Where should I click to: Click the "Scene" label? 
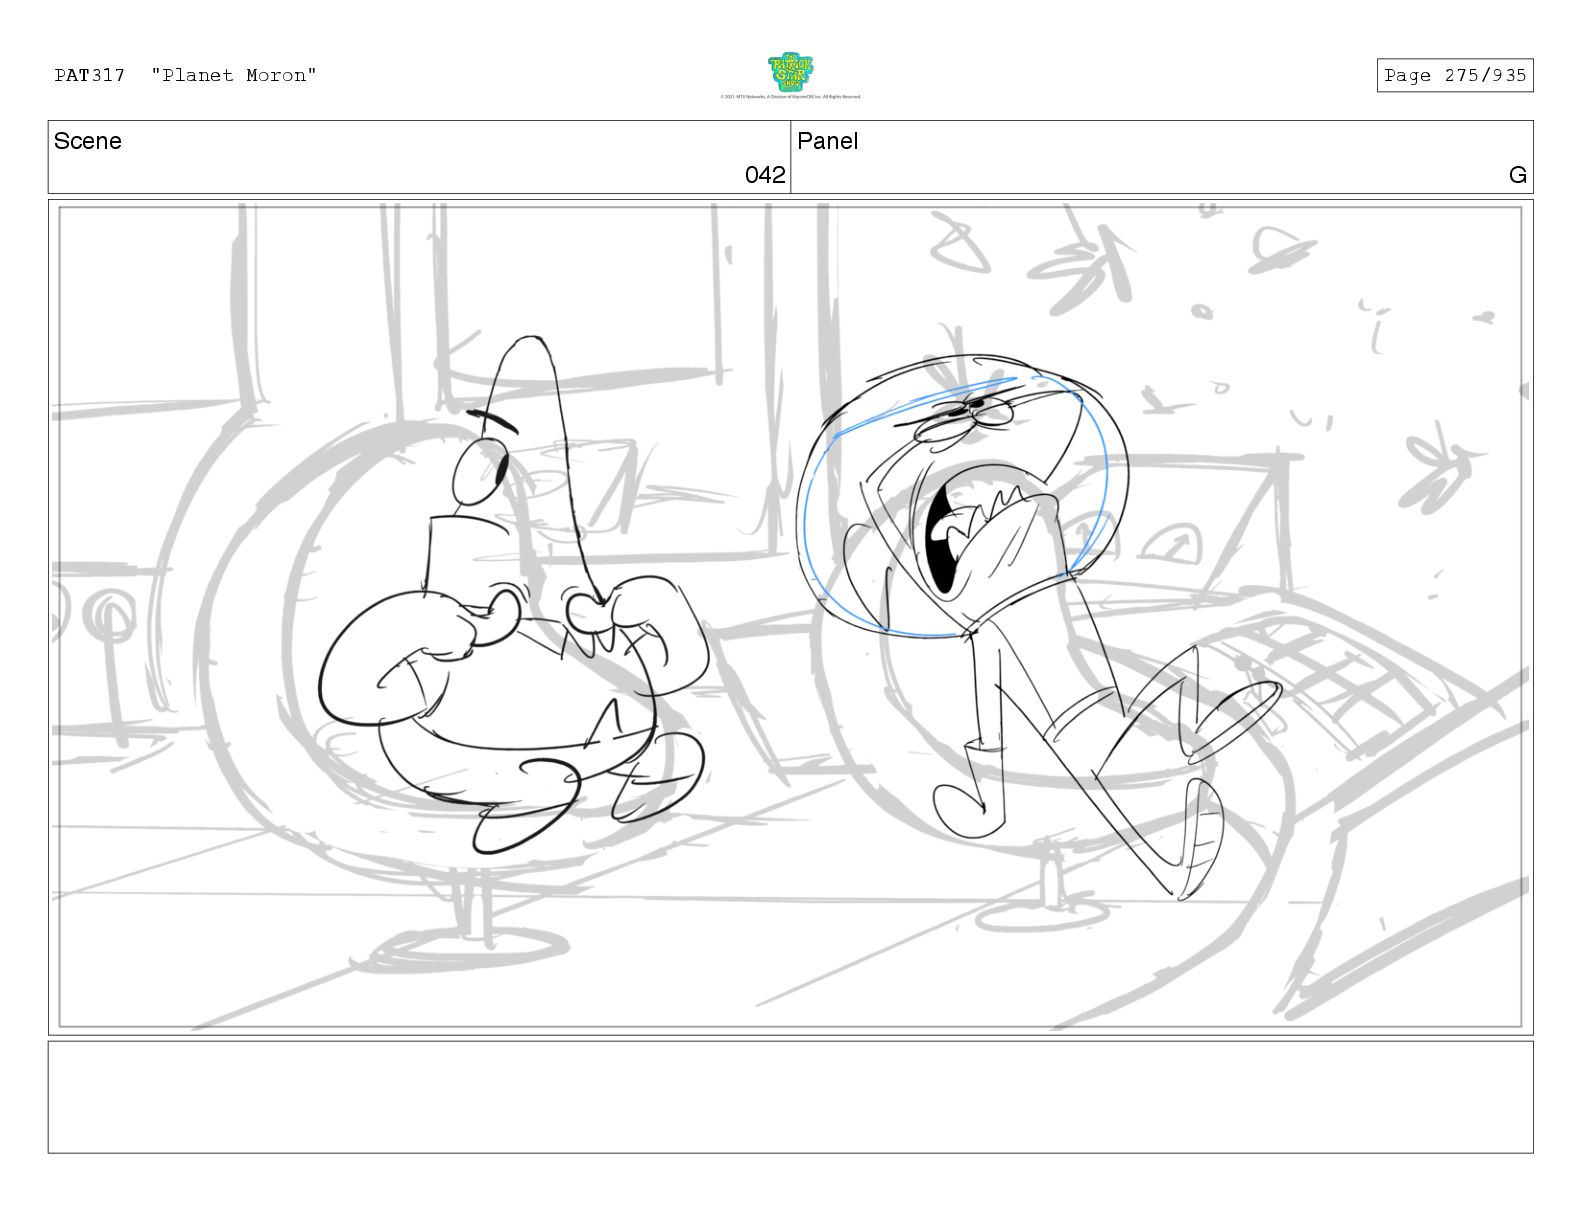click(88, 141)
